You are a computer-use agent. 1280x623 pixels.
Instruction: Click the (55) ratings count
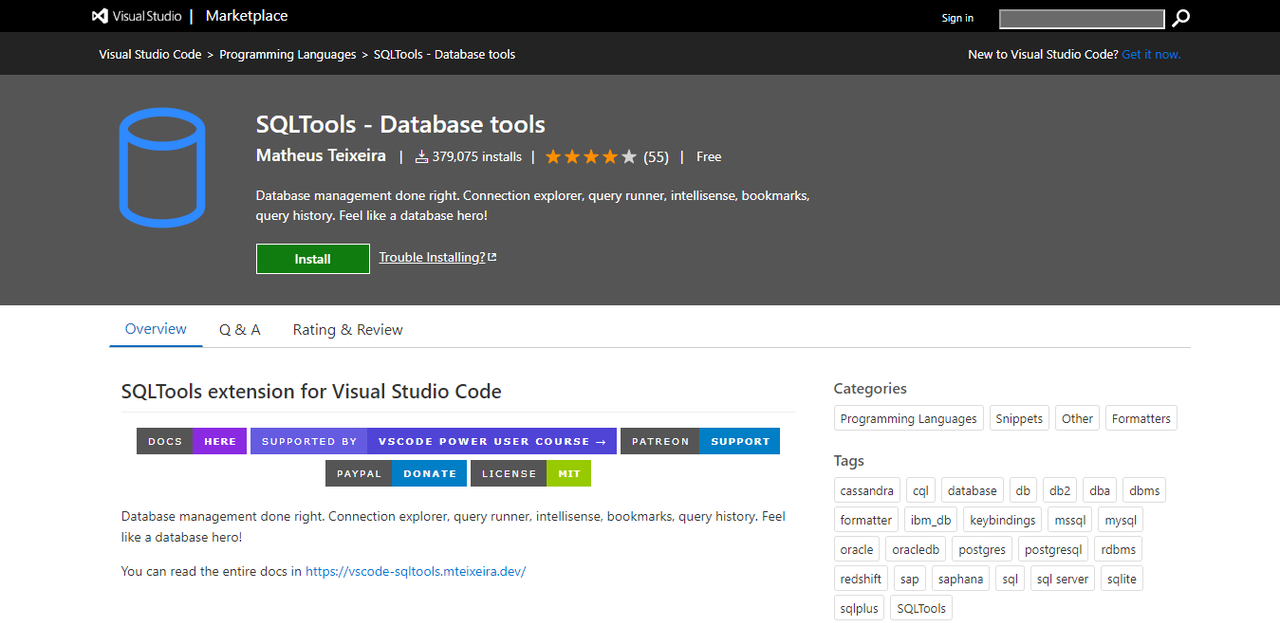click(x=656, y=157)
